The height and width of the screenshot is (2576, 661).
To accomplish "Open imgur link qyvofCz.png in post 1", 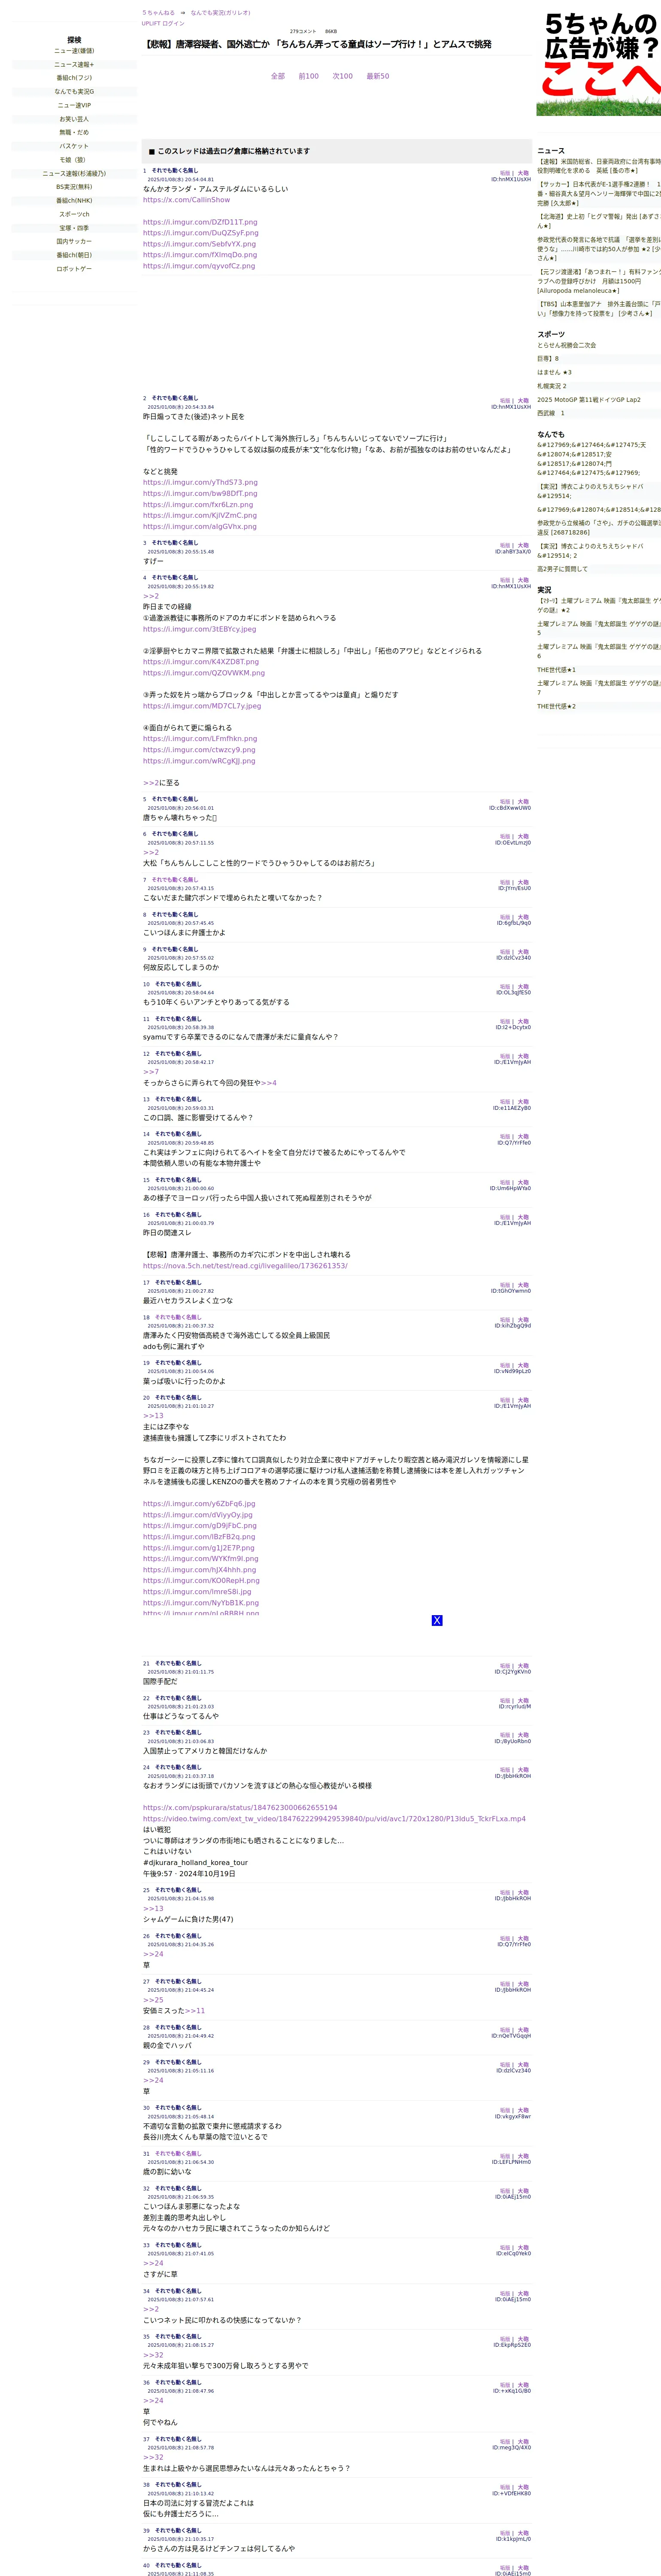I will click(199, 266).
